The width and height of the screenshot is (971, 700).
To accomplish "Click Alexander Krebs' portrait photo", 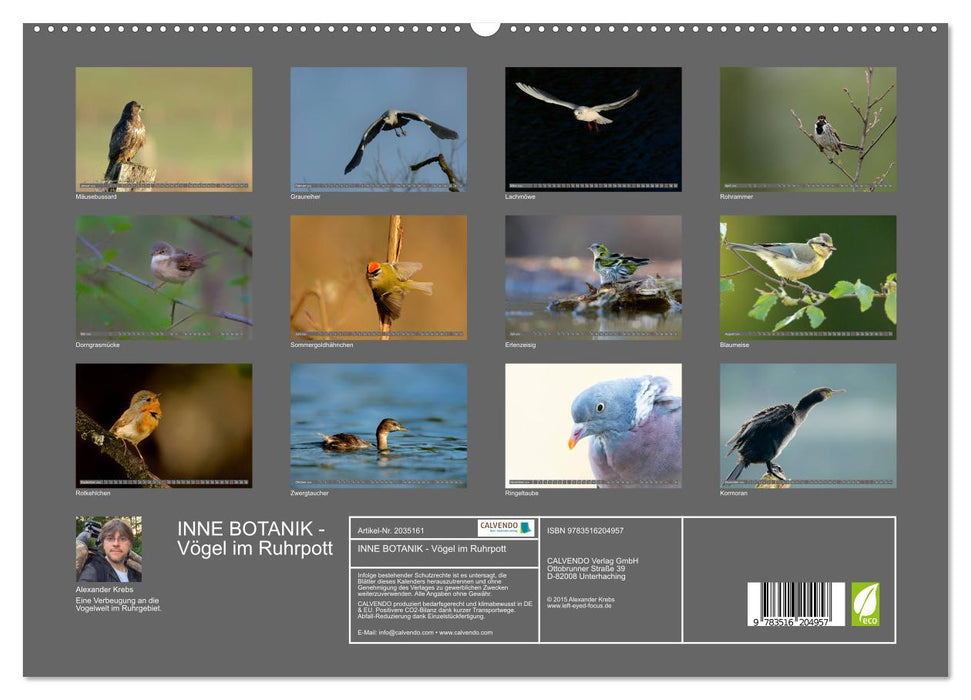I will click(x=108, y=549).
